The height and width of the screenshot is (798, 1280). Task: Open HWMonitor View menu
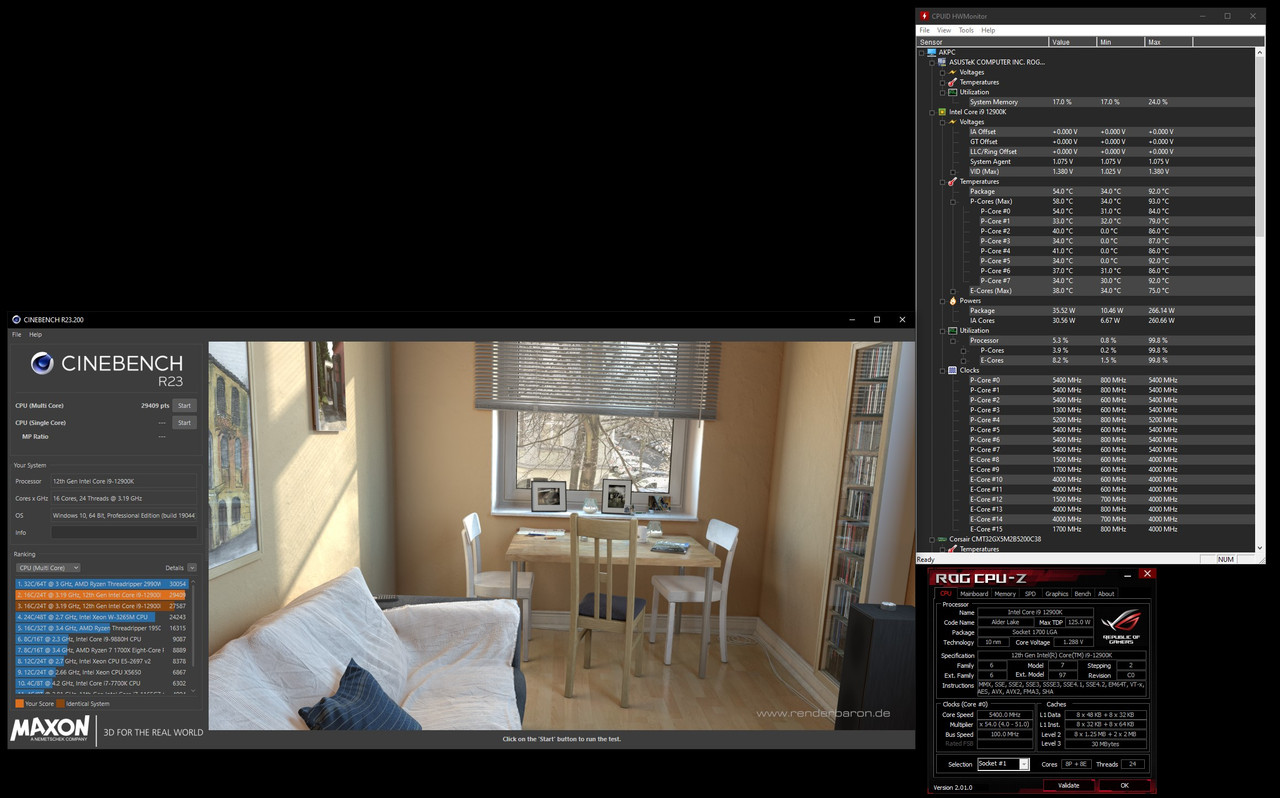(x=944, y=30)
